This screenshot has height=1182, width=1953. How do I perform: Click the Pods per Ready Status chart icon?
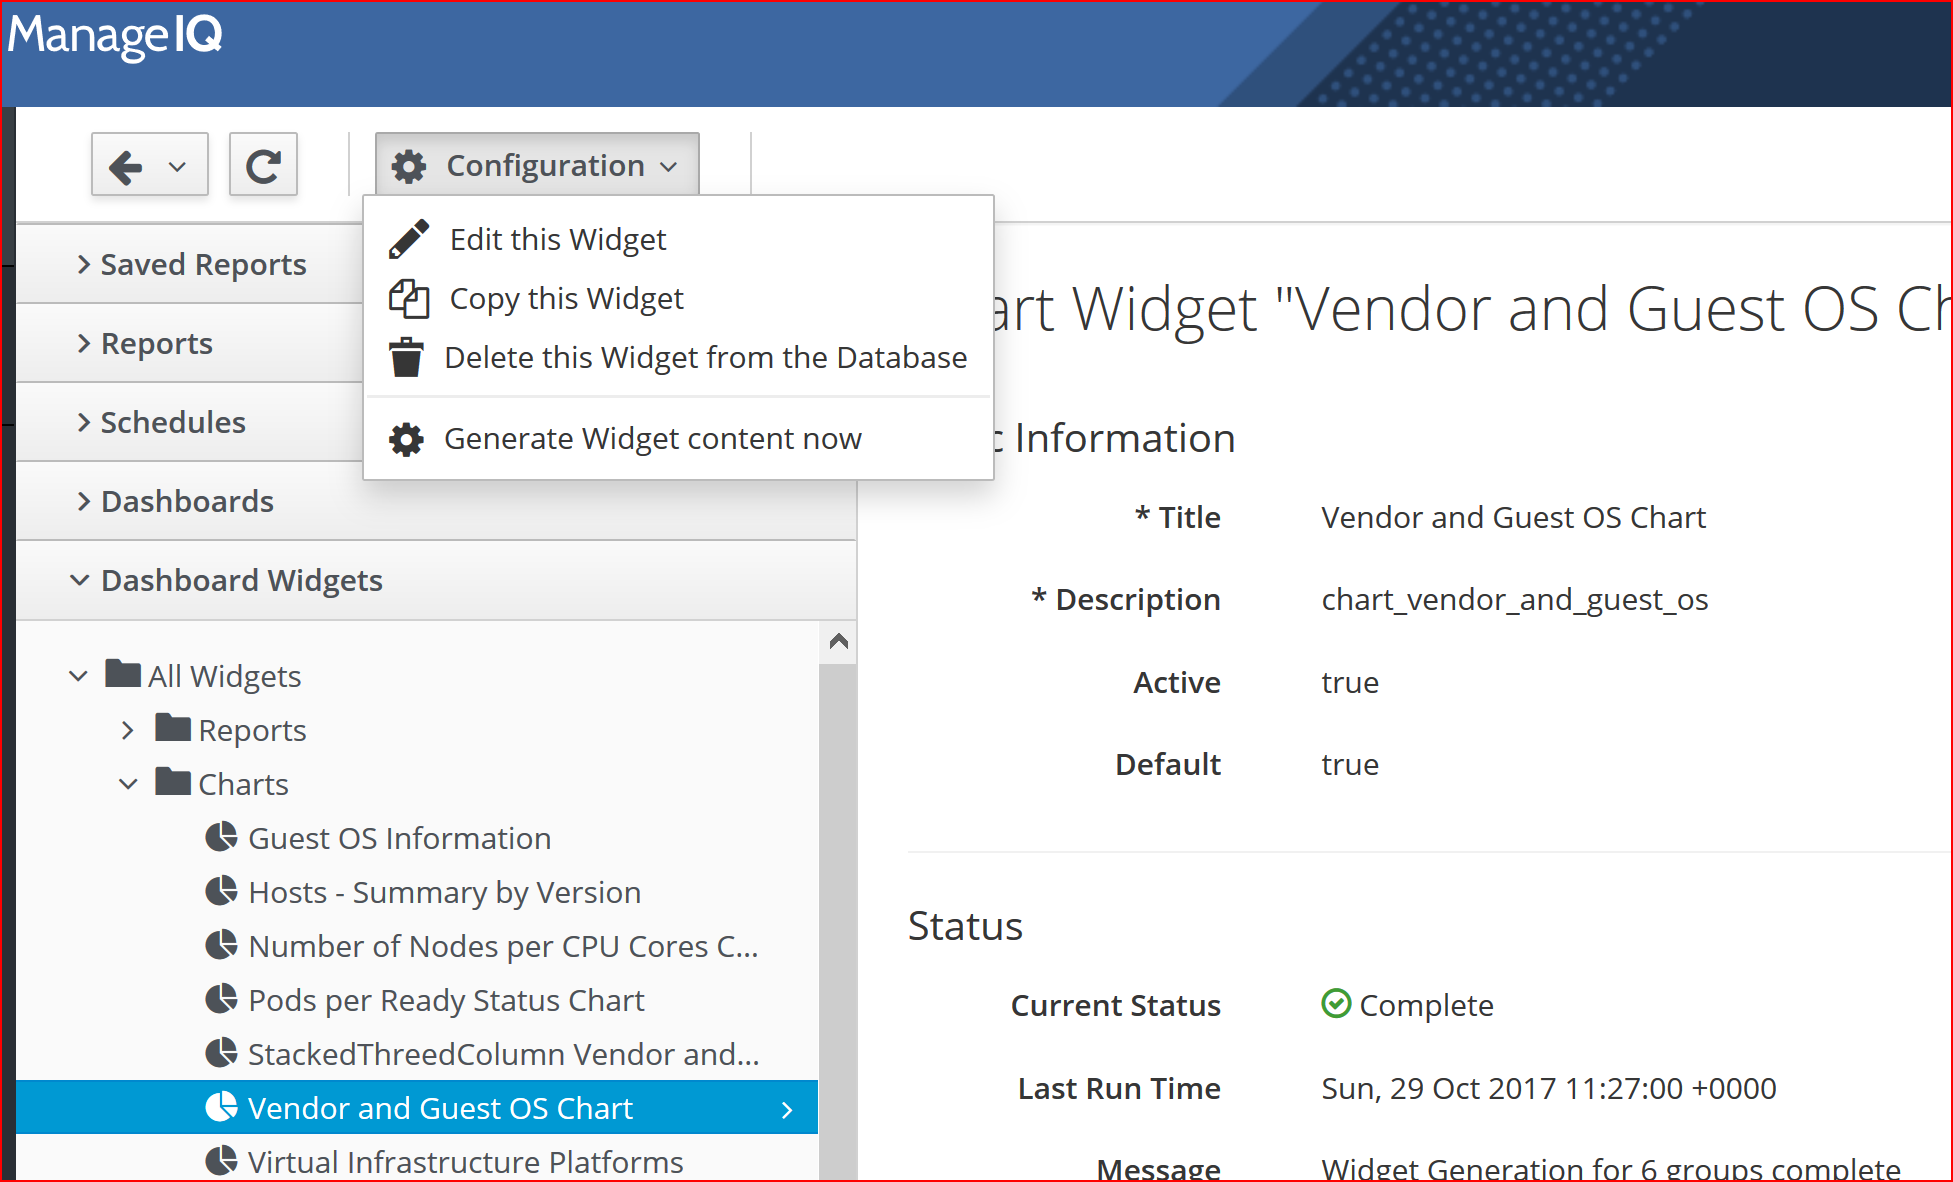tap(222, 998)
